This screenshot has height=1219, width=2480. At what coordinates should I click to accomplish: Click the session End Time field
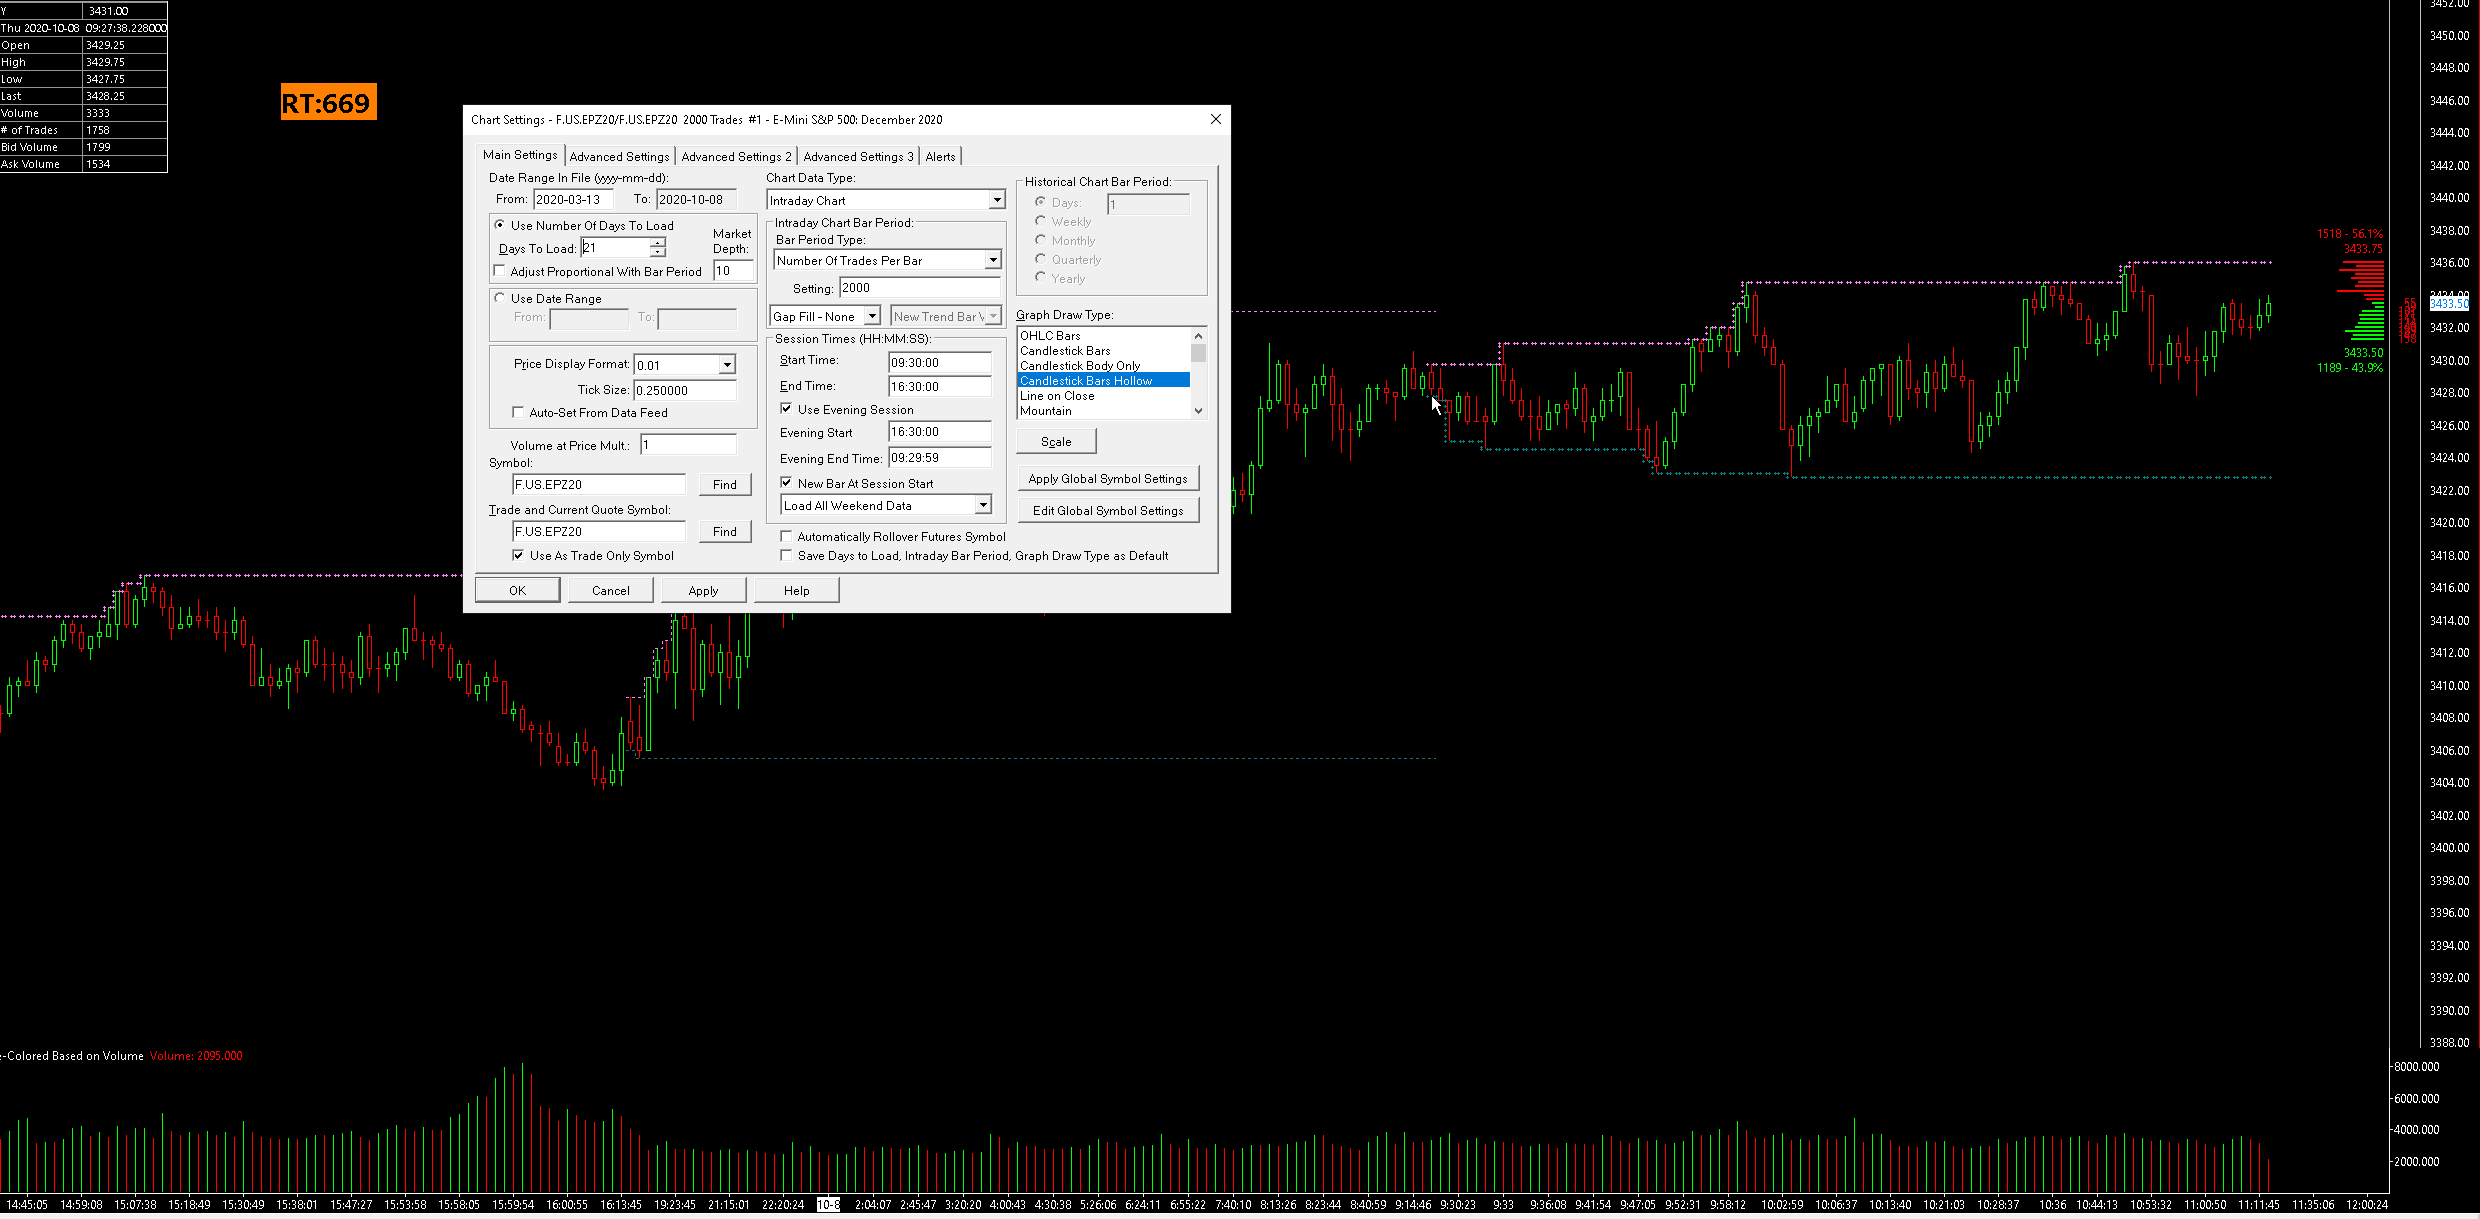coord(939,386)
